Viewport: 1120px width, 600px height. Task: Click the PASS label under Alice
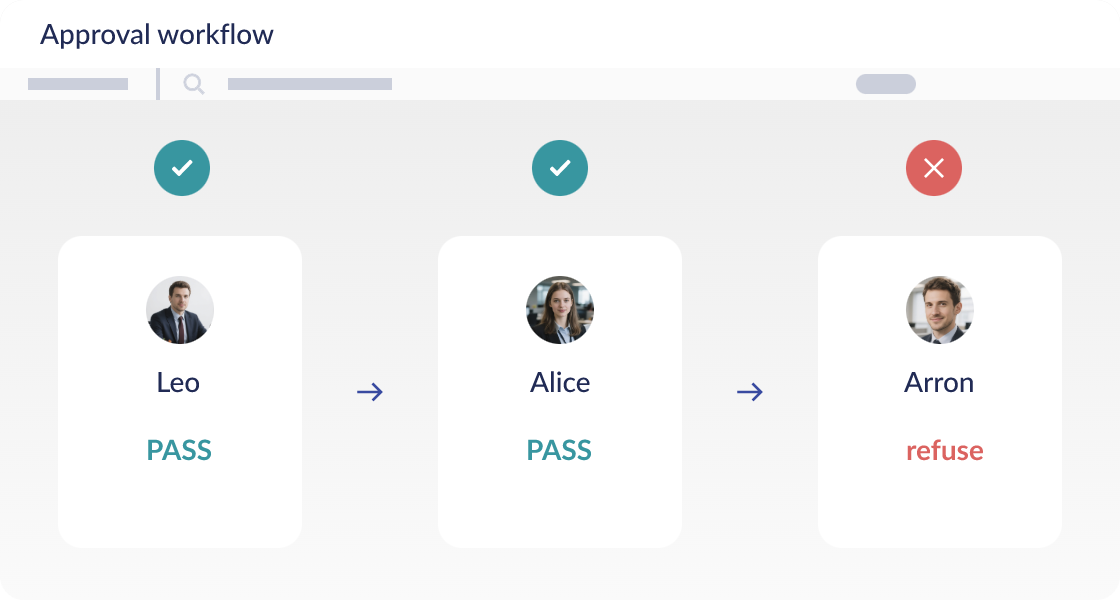tap(559, 451)
